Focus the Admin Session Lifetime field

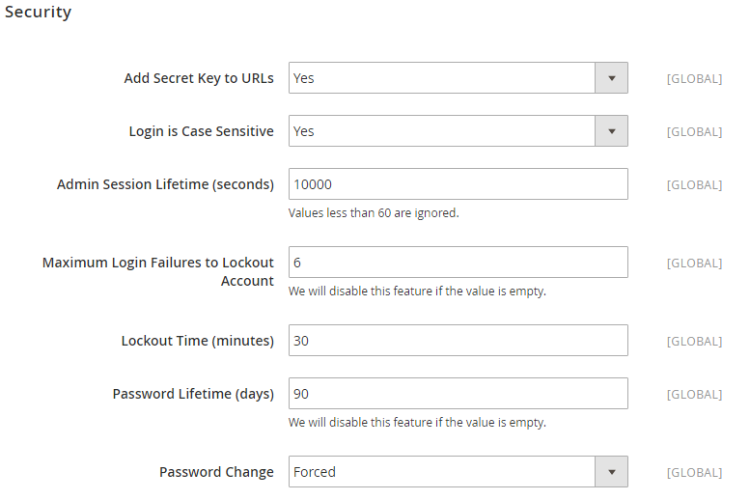click(458, 184)
